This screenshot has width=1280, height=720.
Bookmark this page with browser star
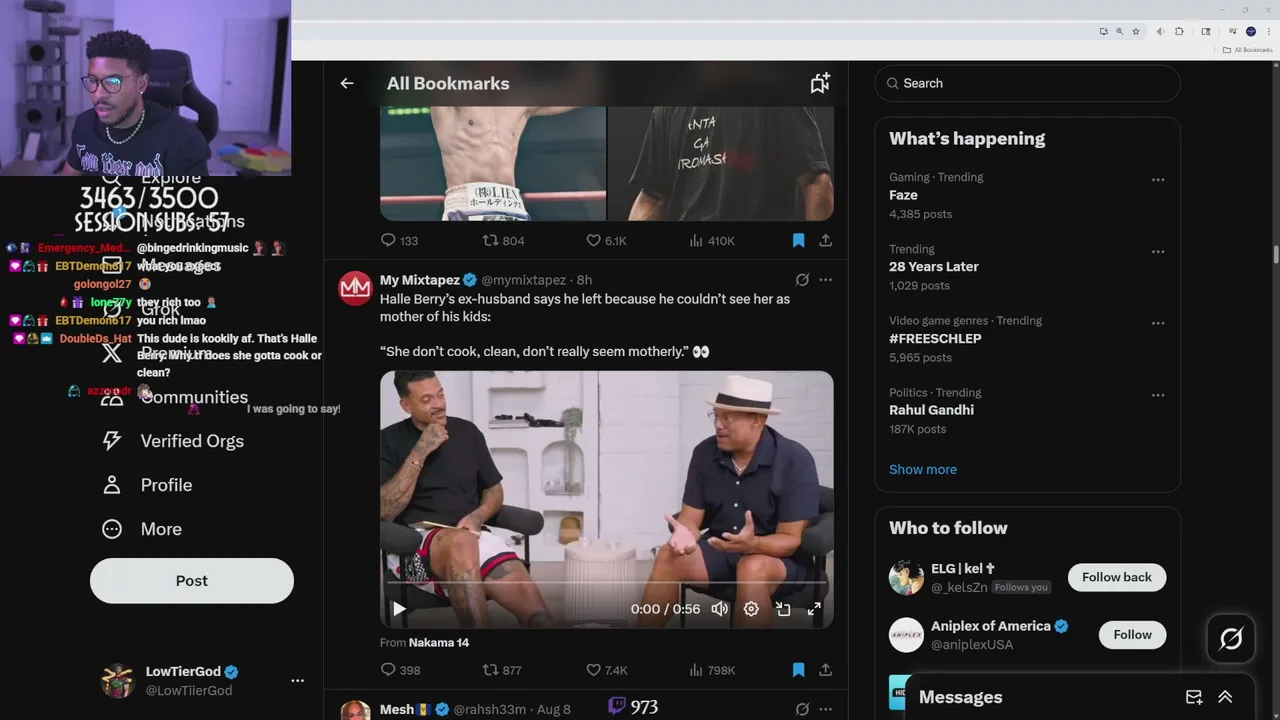[1136, 31]
